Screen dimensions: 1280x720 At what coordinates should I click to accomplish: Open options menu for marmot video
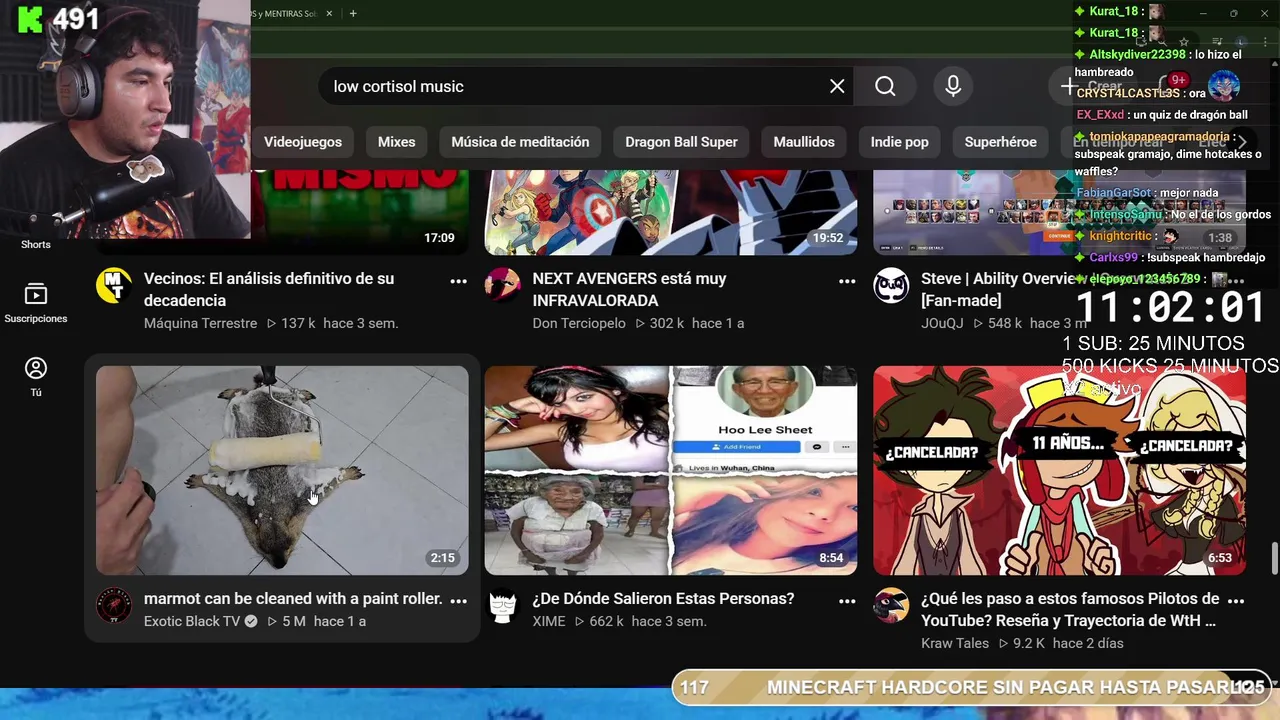458,601
